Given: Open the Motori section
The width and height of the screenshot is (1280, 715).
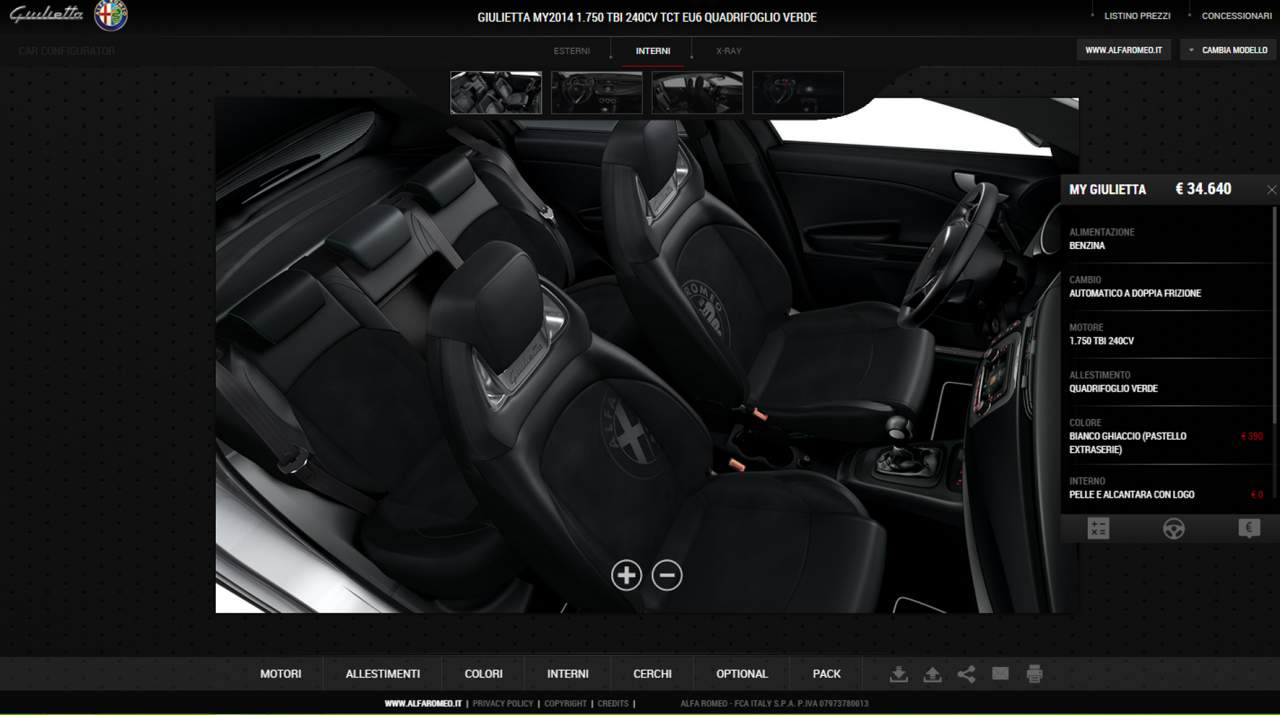Looking at the screenshot, I should [281, 674].
